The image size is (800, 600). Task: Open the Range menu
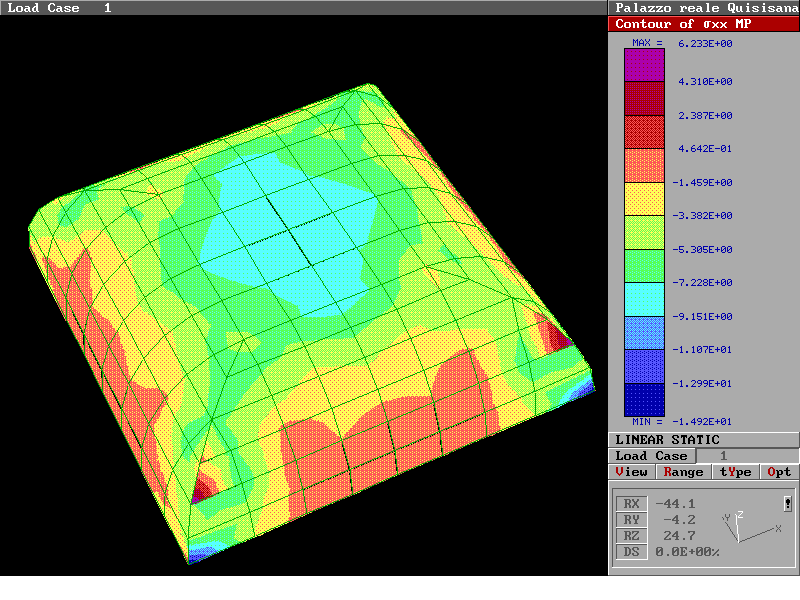(683, 472)
